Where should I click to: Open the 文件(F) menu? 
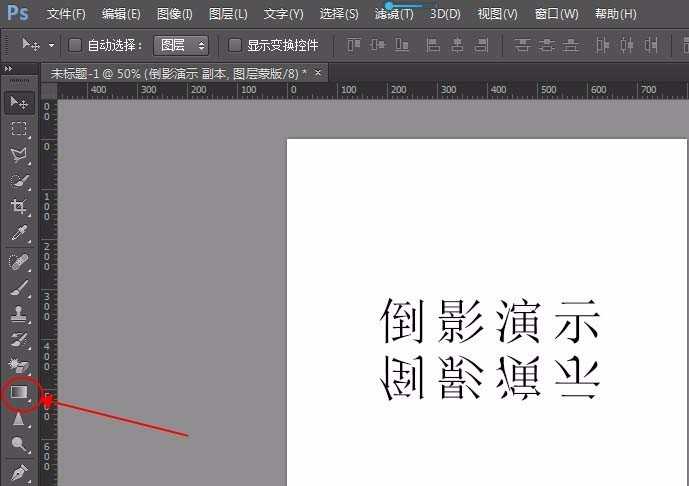point(66,14)
